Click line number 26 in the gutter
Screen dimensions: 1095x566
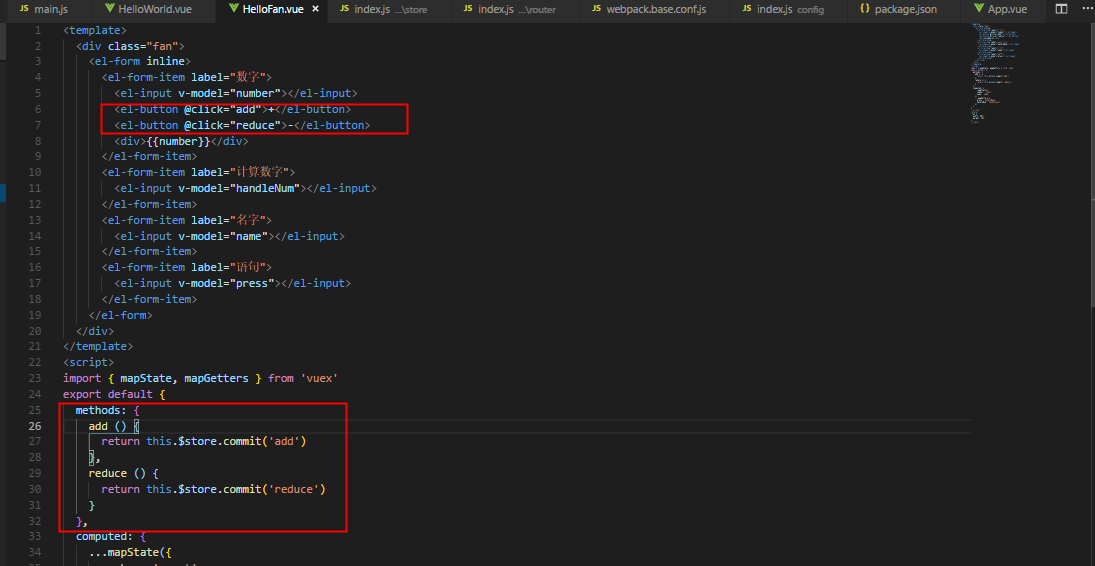34,426
